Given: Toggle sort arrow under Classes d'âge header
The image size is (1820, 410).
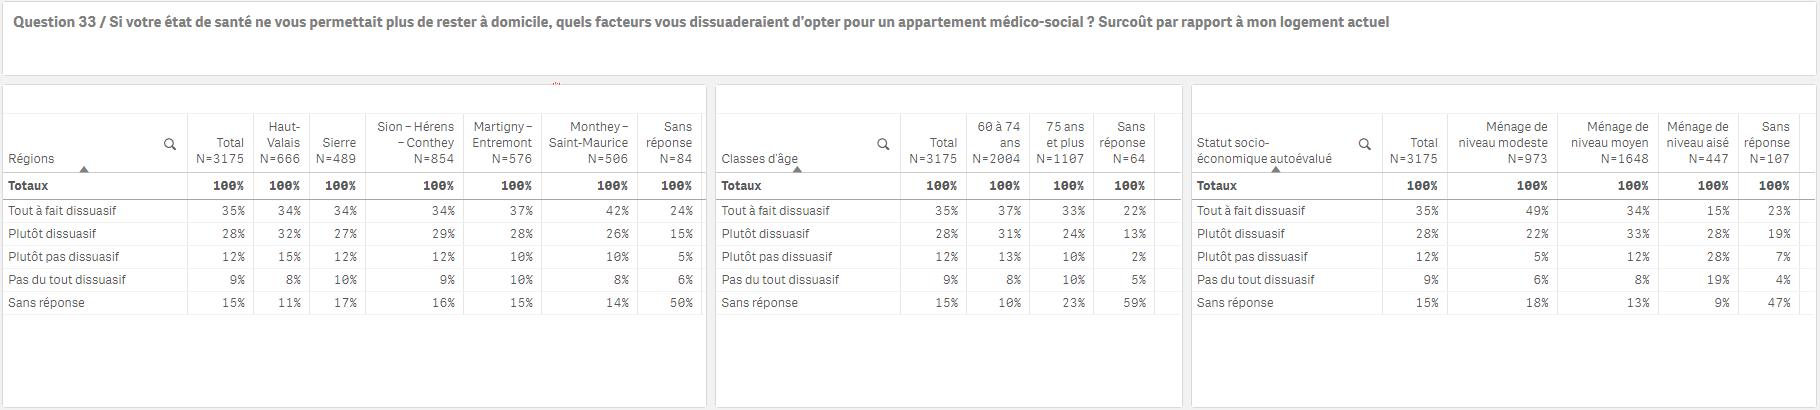Looking at the screenshot, I should pos(797,169).
